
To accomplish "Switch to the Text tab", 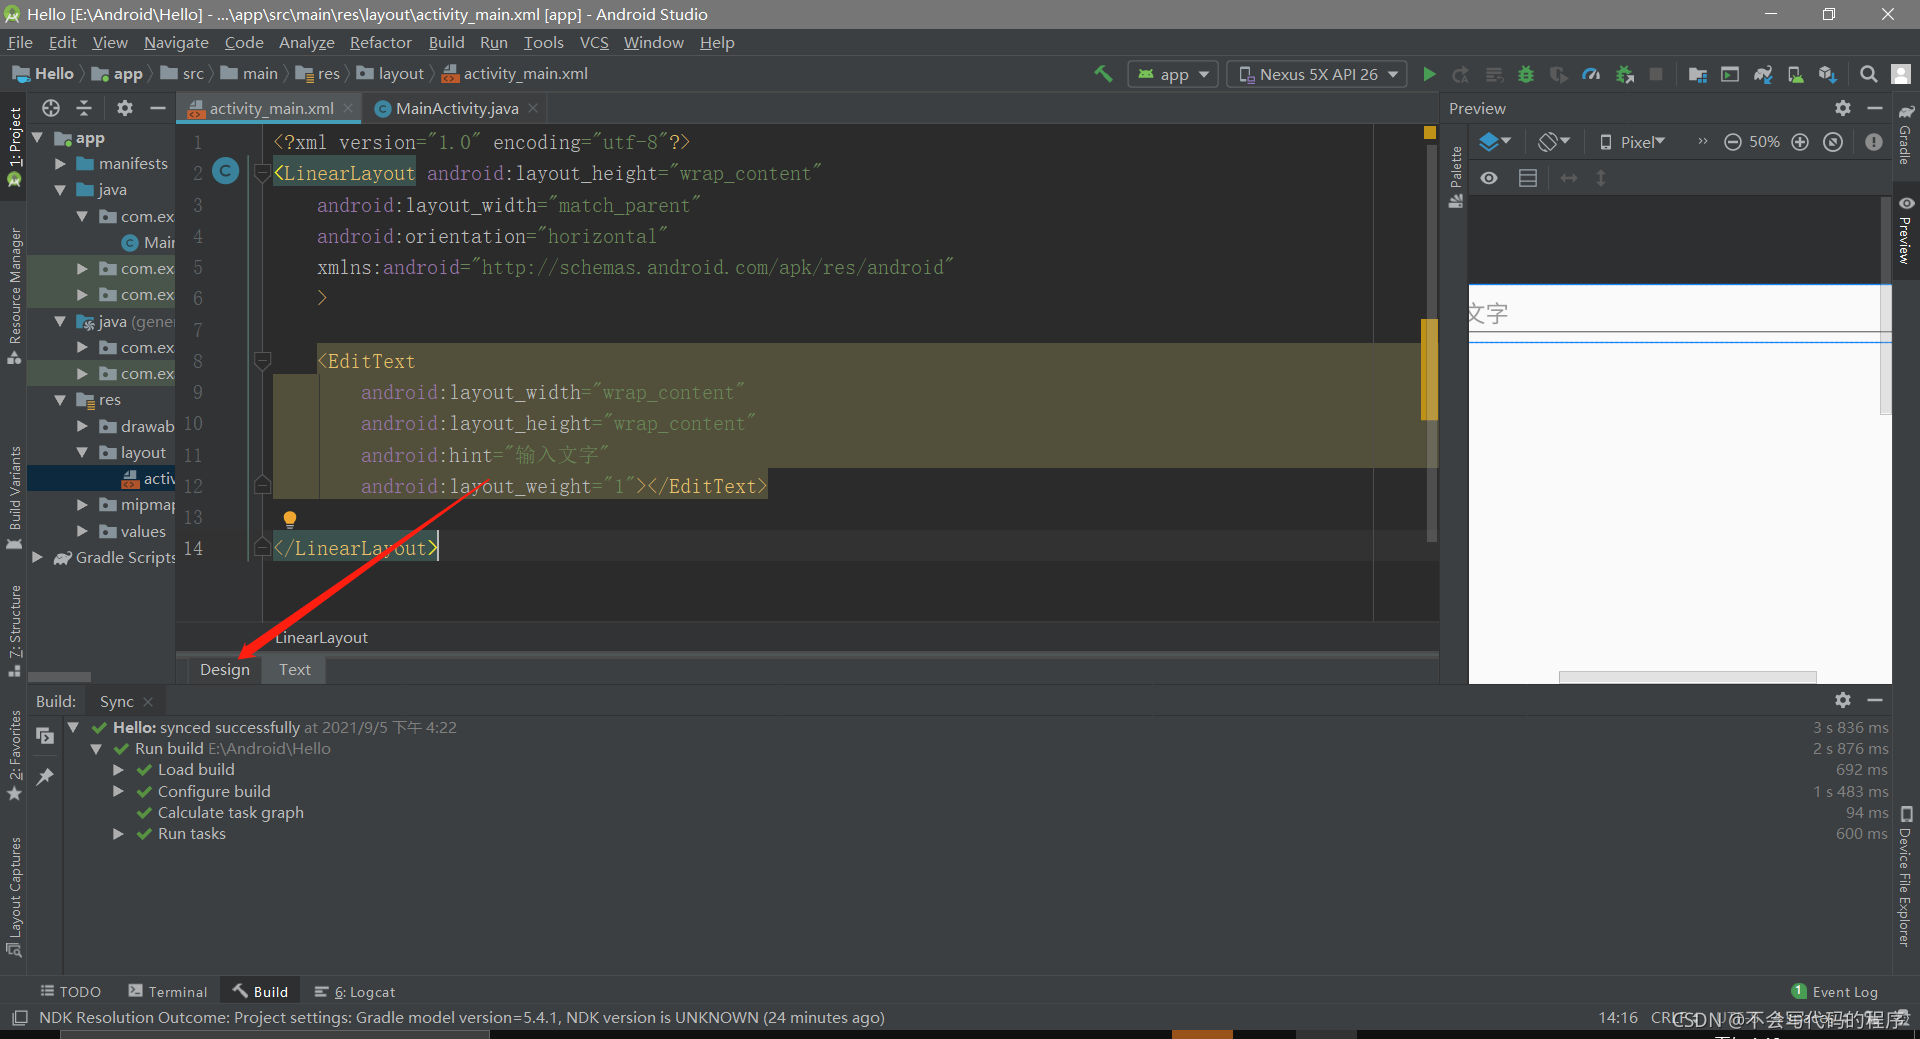I will click(295, 669).
